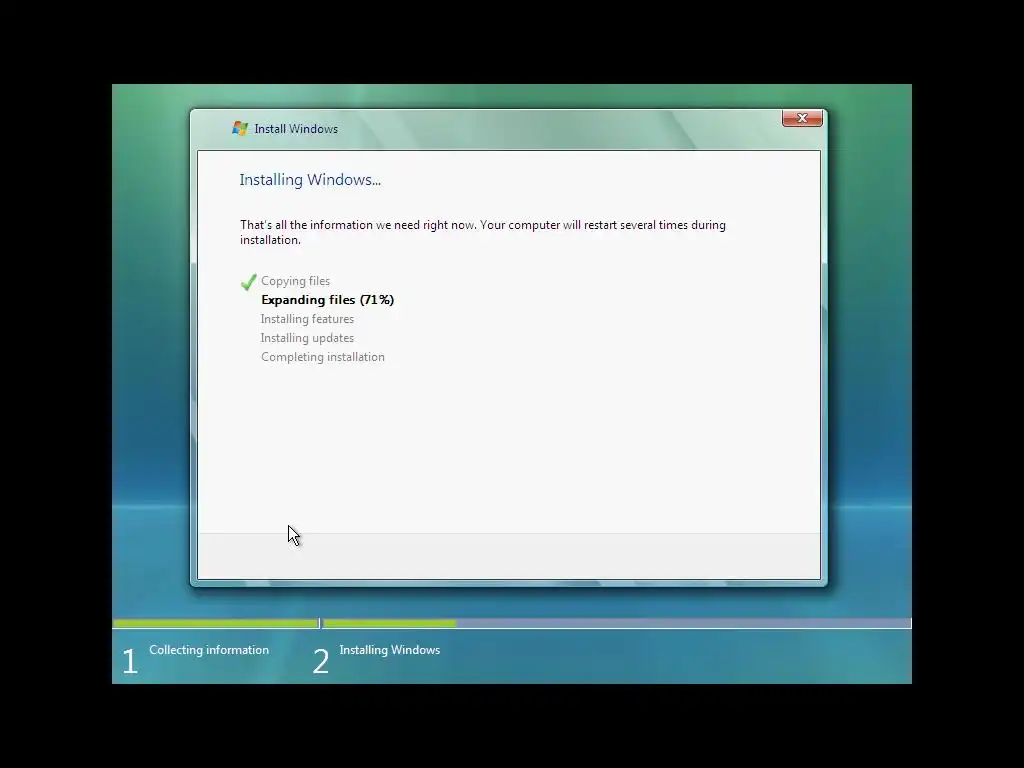The image size is (1024, 768).
Task: Select the 'Installing updates' step
Action: (307, 338)
